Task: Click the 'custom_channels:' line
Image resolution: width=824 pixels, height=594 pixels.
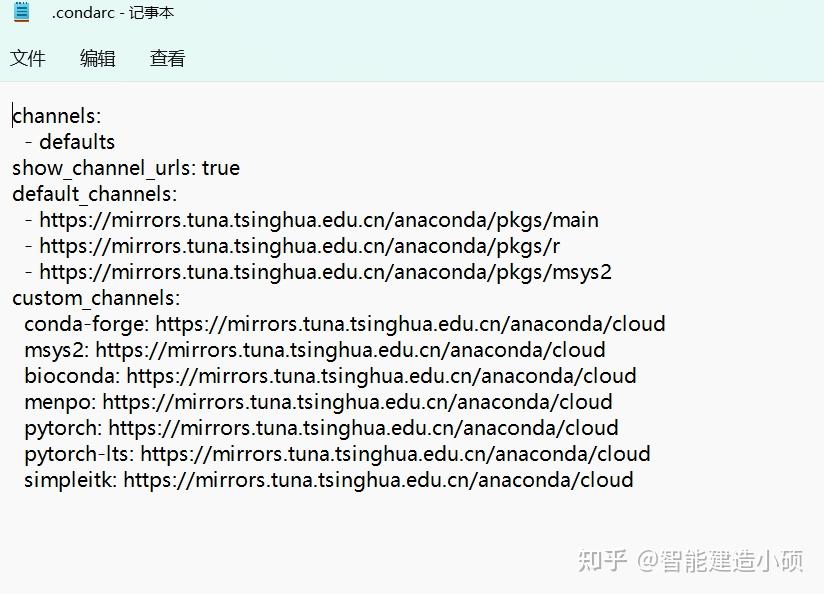Action: [96, 298]
